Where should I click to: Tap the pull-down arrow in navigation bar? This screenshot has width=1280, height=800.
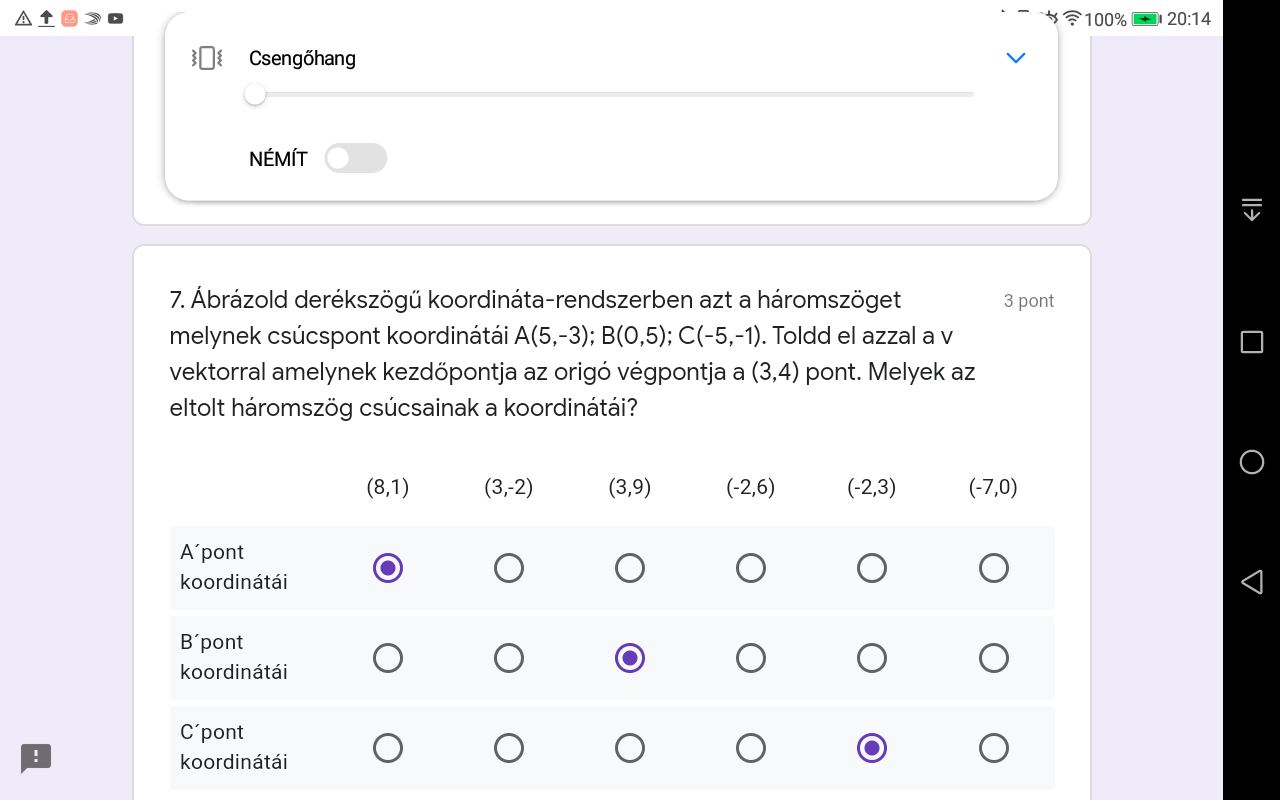pyautogui.click(x=1251, y=209)
